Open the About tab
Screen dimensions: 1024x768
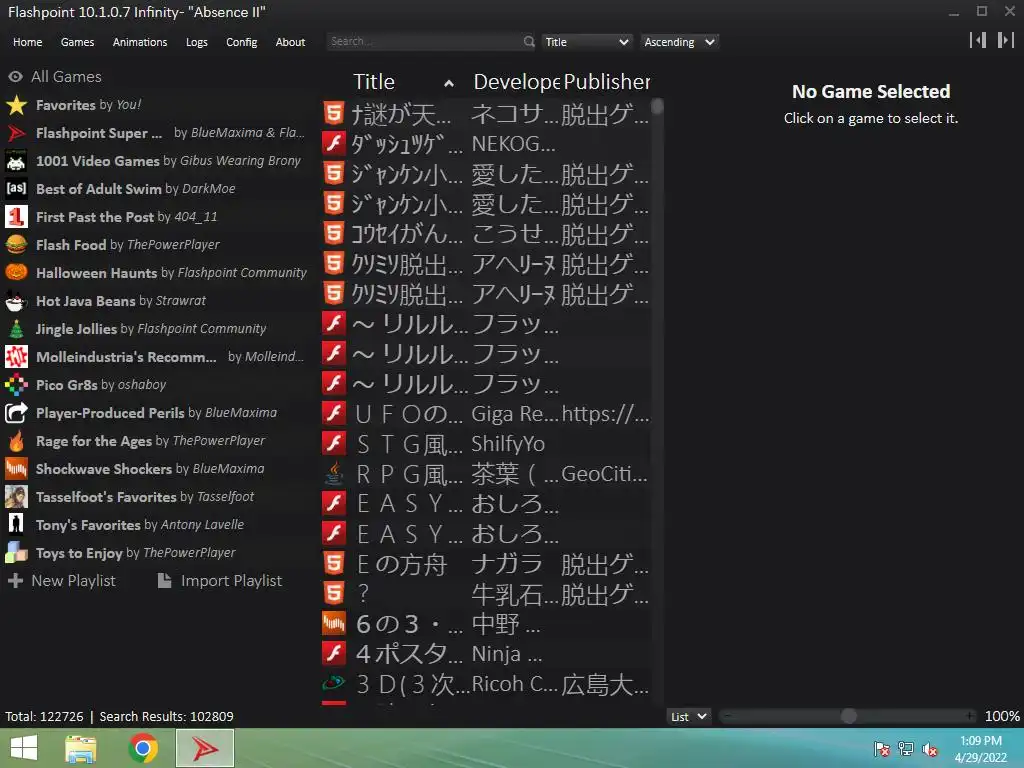tap(290, 42)
